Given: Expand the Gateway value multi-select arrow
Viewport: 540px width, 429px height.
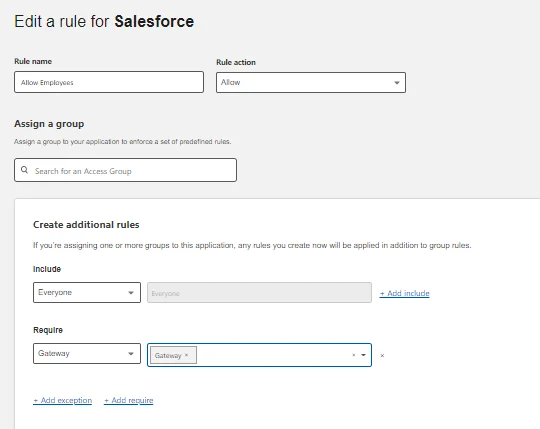Looking at the screenshot, I should (363, 355).
